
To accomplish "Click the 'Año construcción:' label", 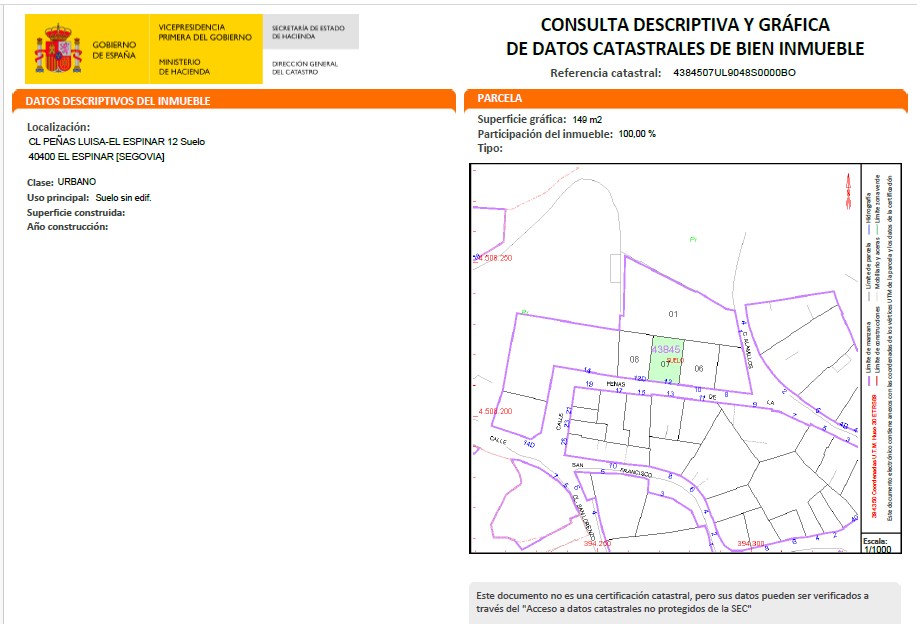I will click(67, 227).
